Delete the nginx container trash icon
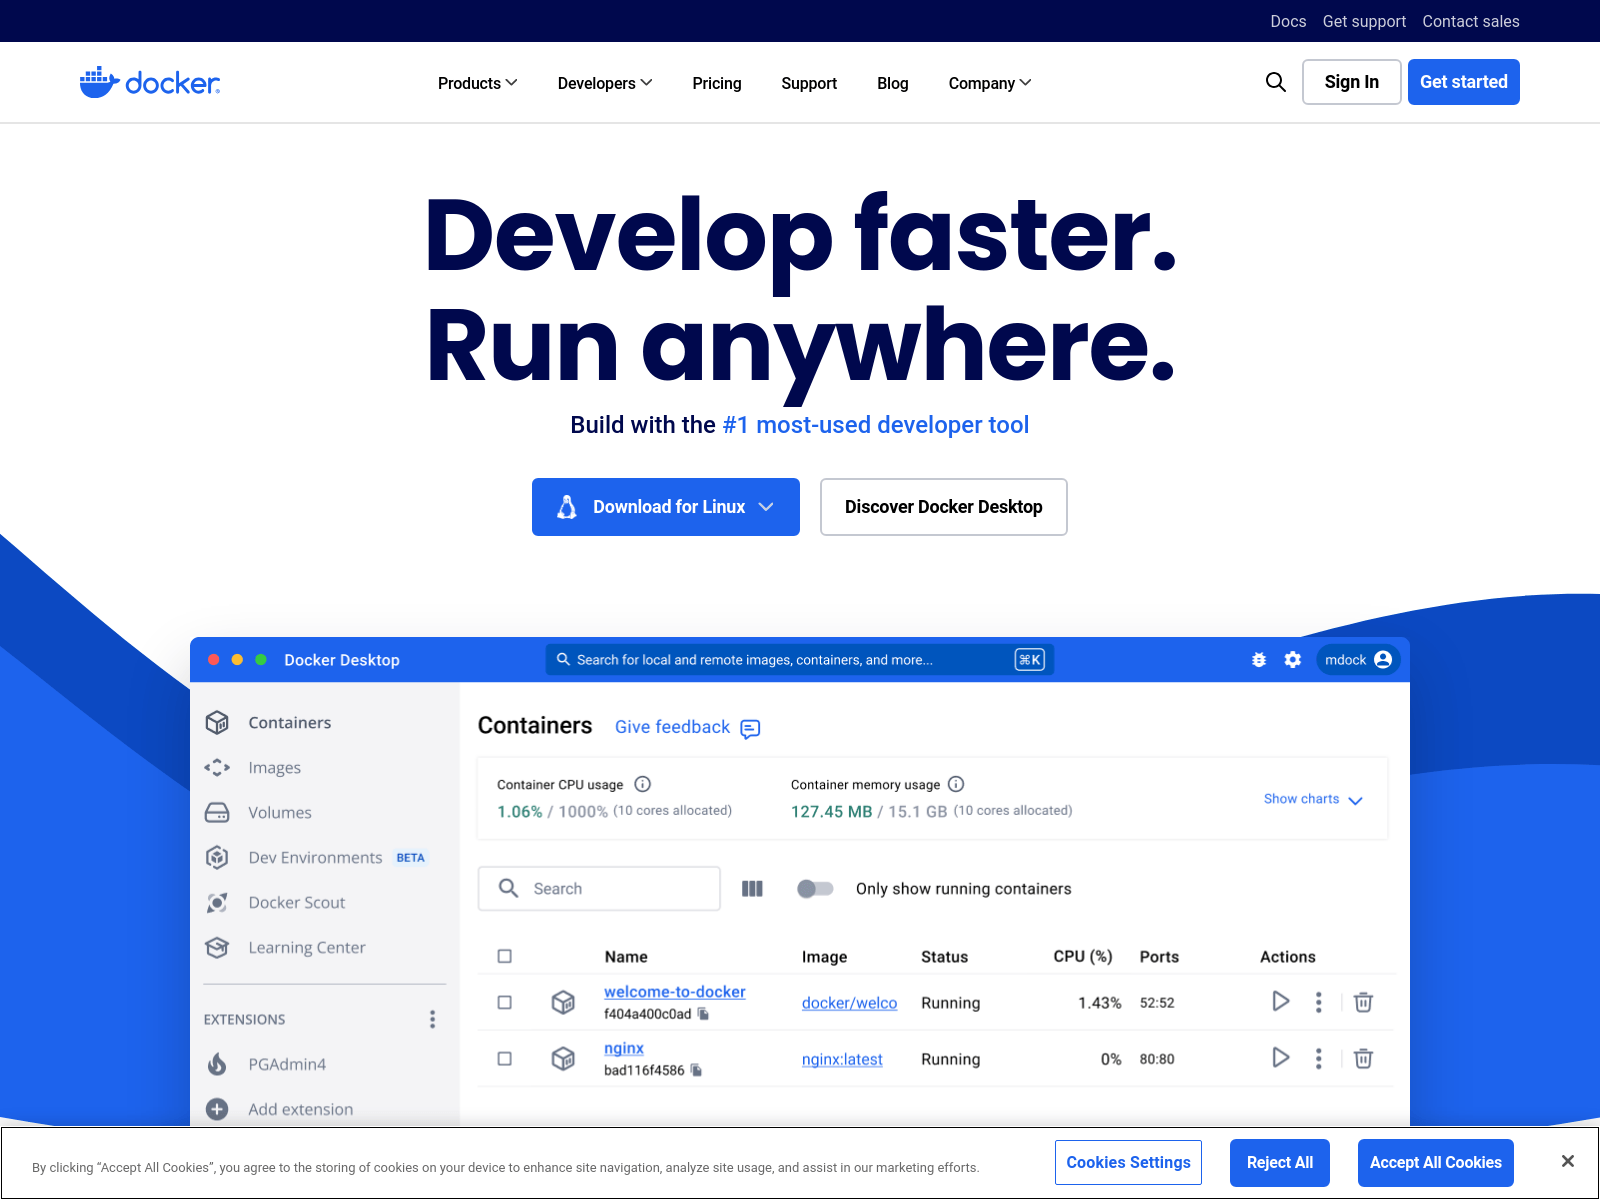Image resolution: width=1600 pixels, height=1200 pixels. click(1363, 1058)
